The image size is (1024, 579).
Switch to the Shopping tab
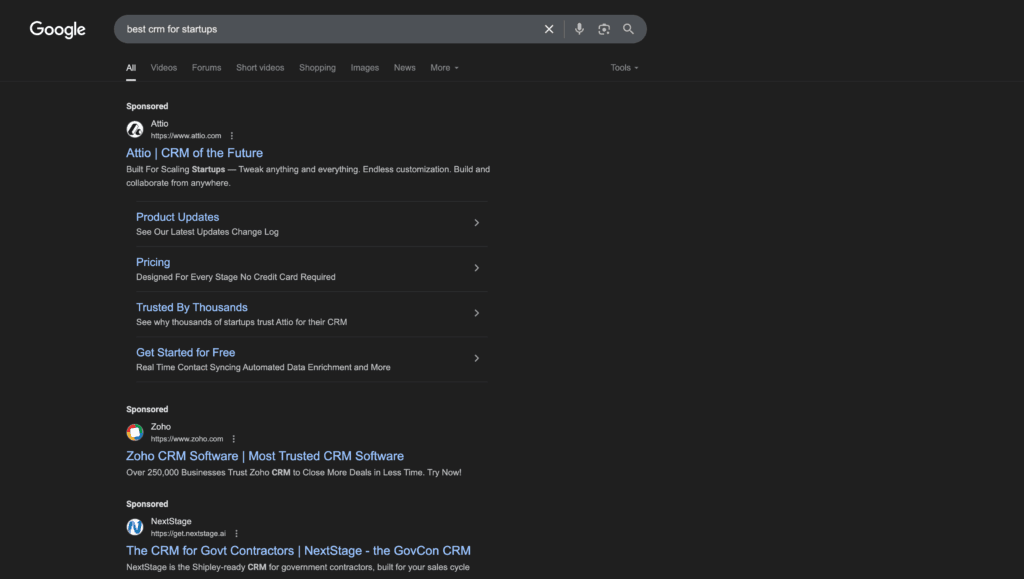pyautogui.click(x=317, y=68)
